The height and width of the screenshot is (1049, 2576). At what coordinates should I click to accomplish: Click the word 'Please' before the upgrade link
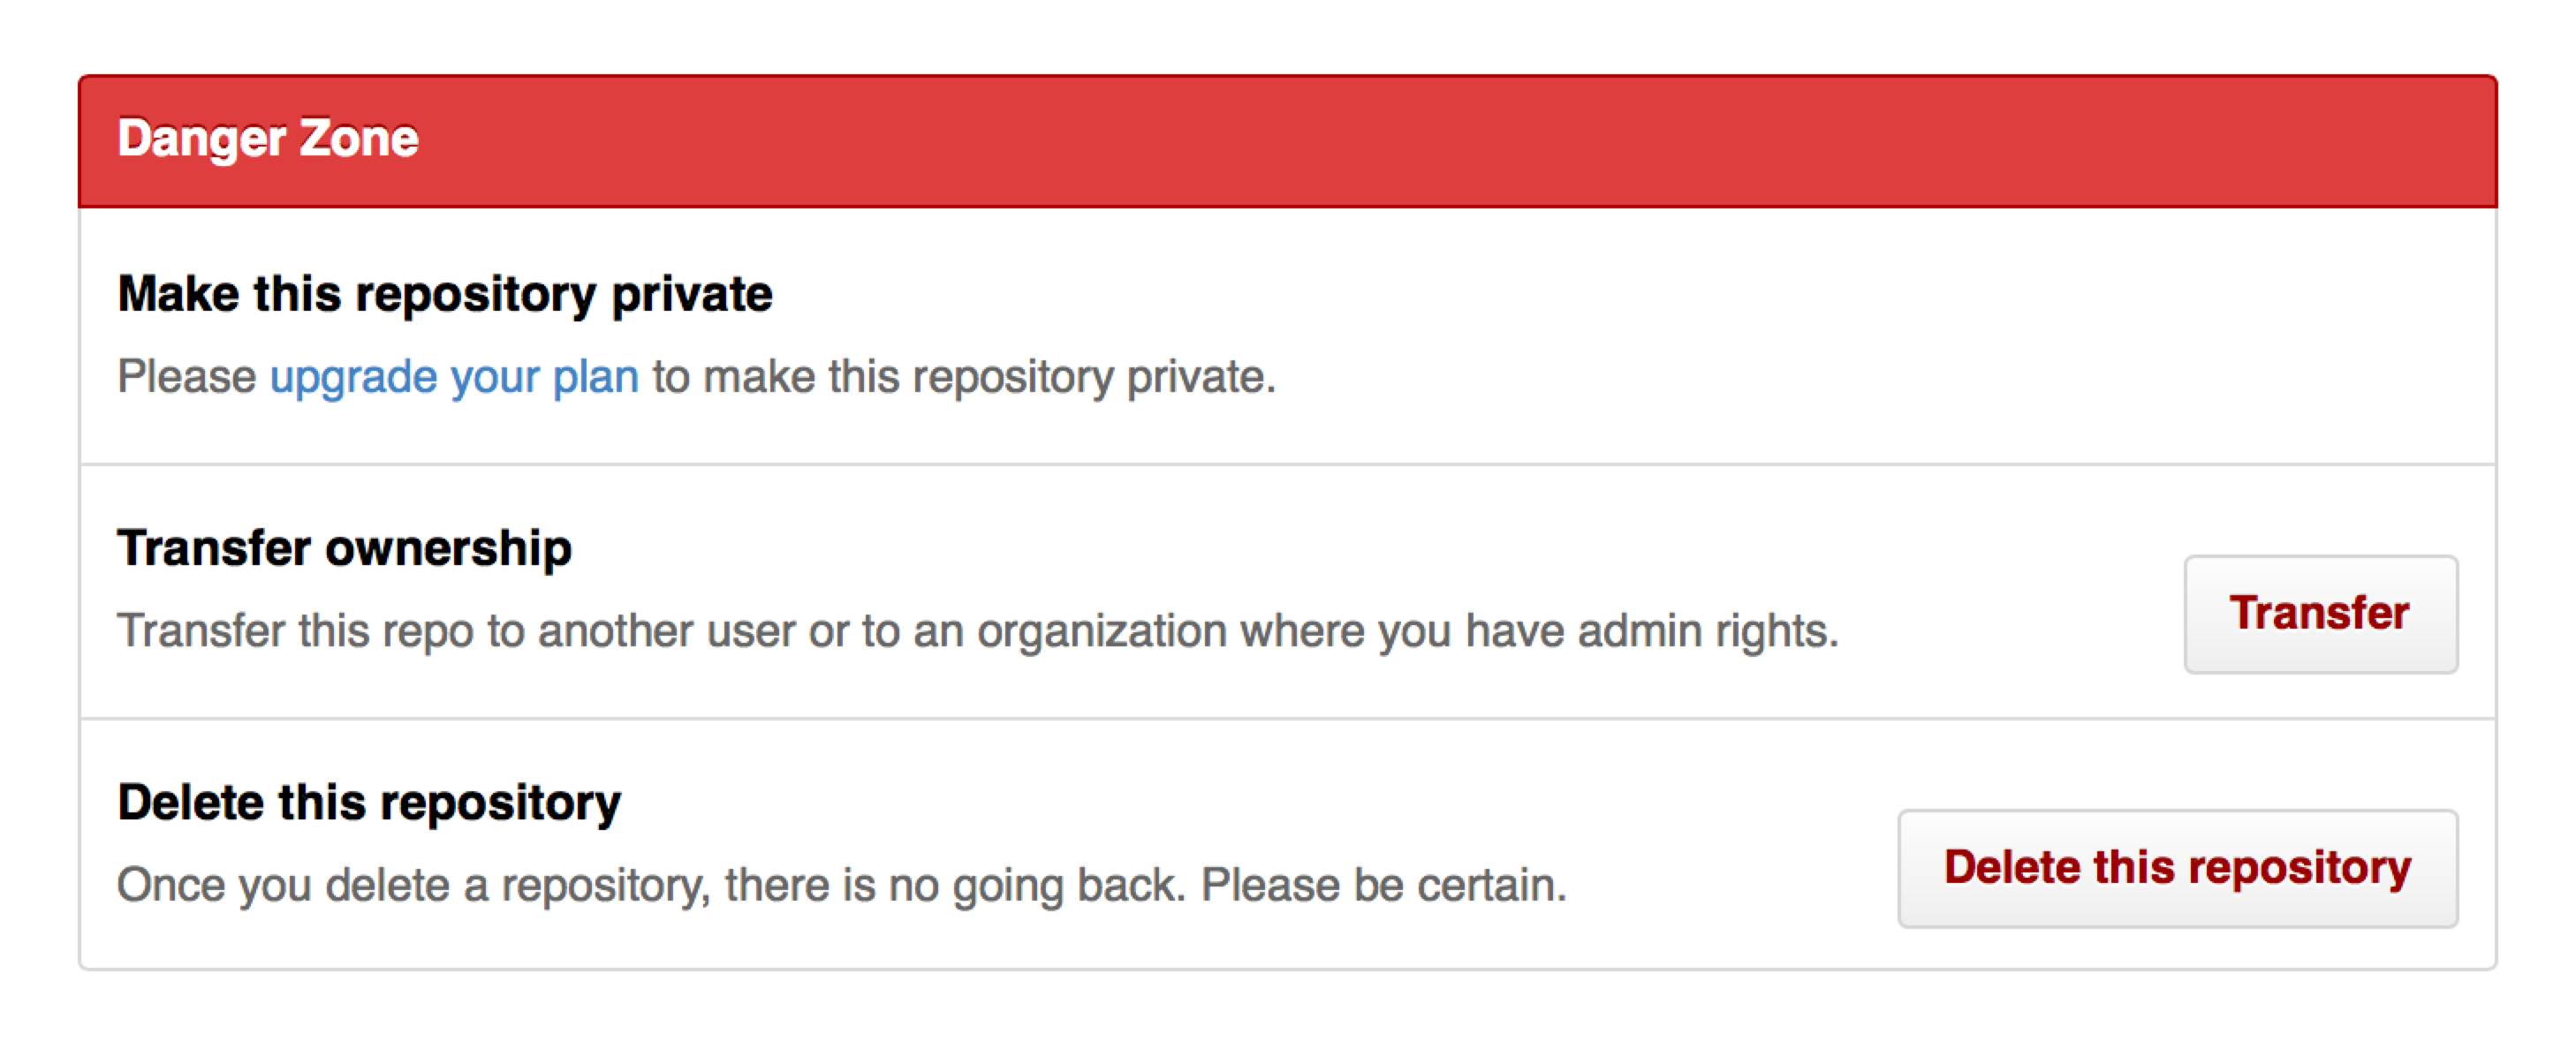pos(187,377)
